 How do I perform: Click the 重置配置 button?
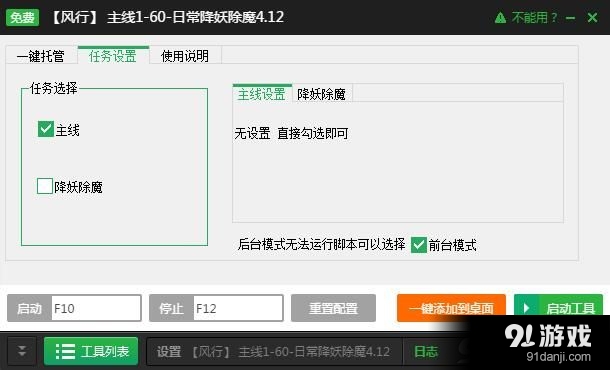pyautogui.click(x=333, y=308)
